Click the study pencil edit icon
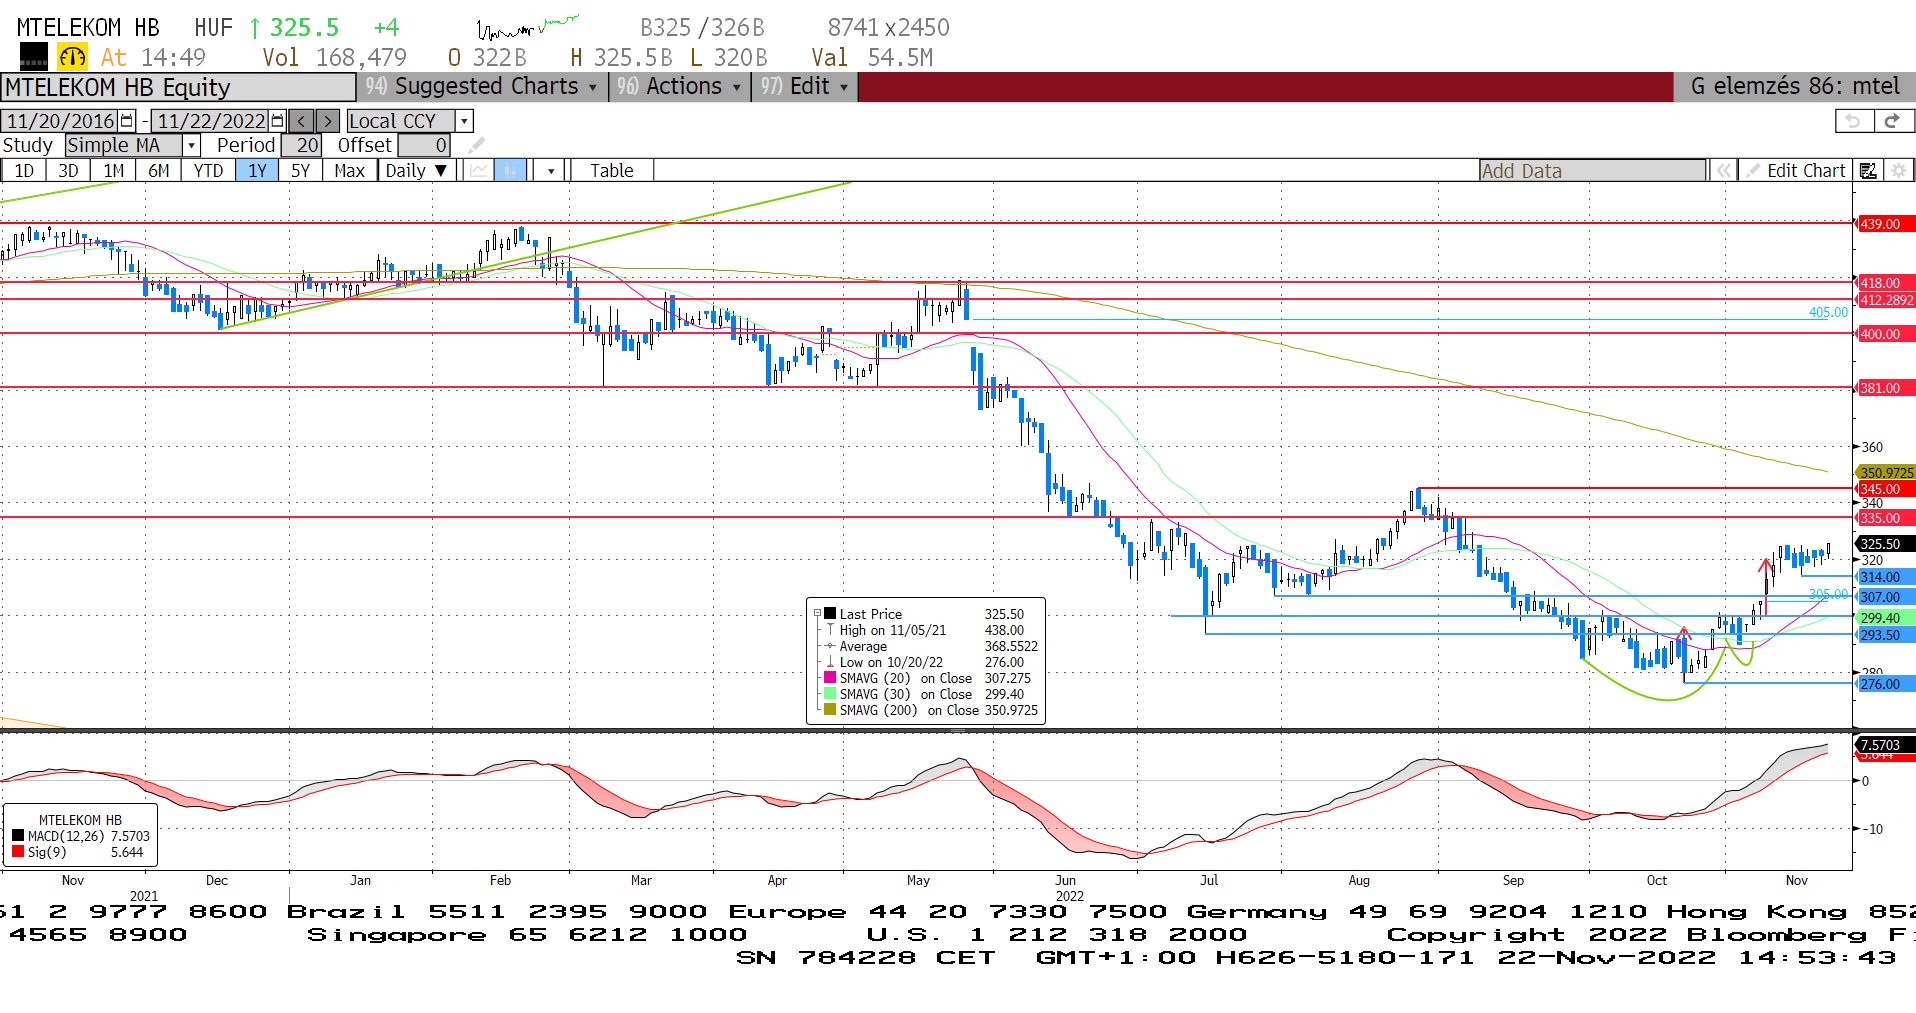 tap(476, 146)
